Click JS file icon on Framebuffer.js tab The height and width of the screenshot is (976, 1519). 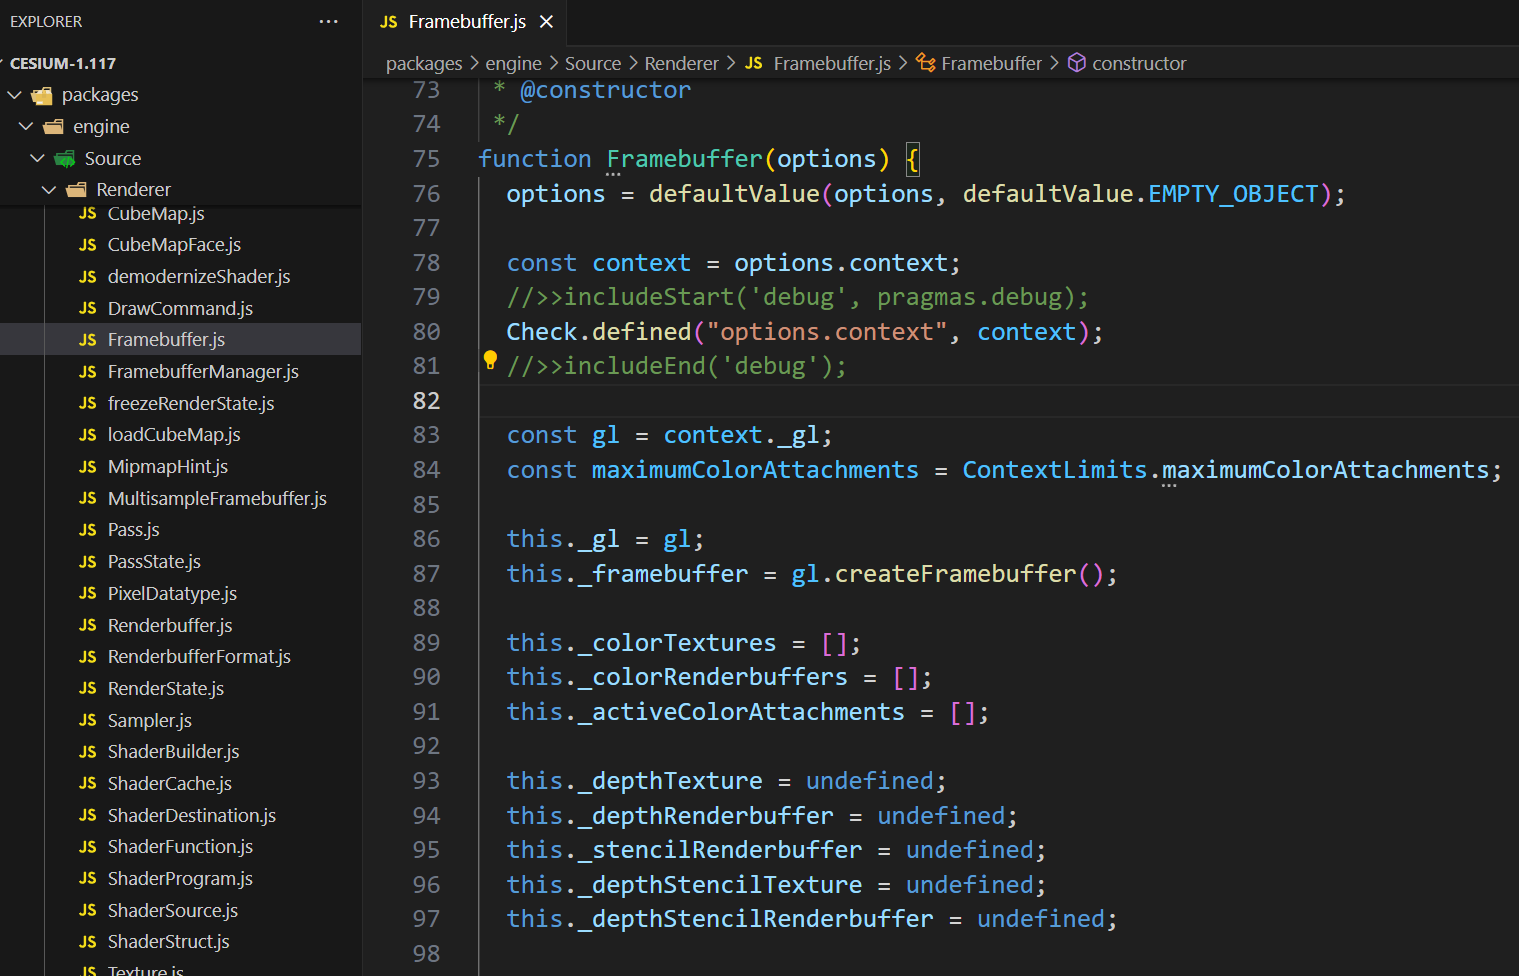[x=389, y=22]
